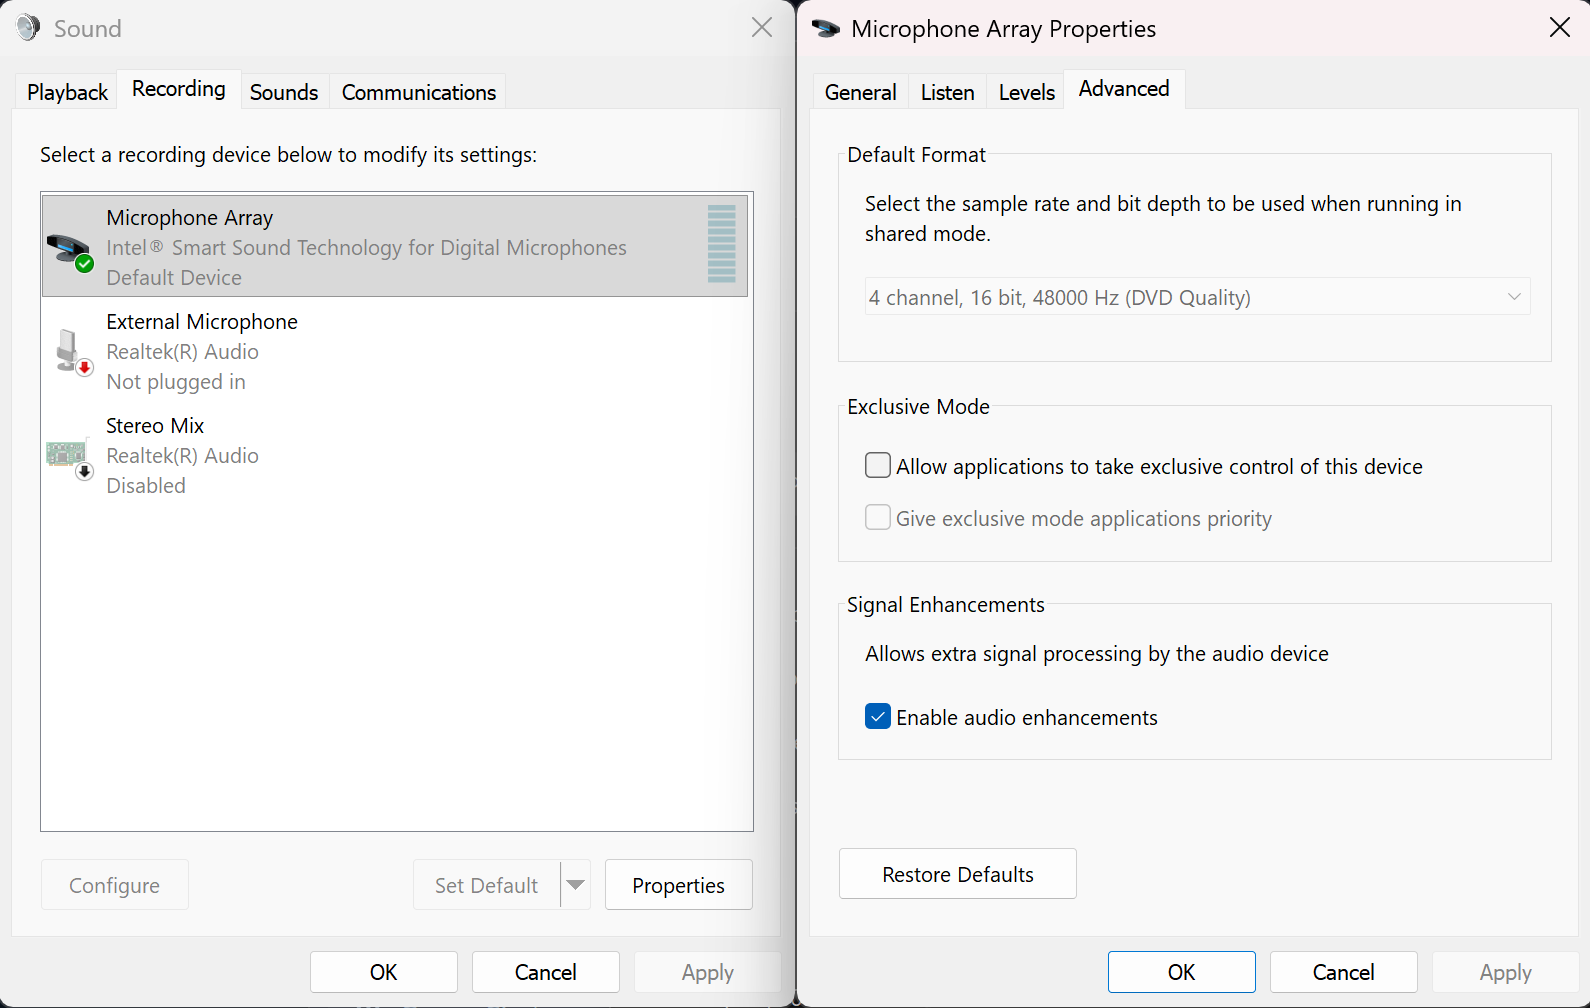Click the Microphone Array input level meter
Viewport: 1590px width, 1008px height.
(x=721, y=244)
